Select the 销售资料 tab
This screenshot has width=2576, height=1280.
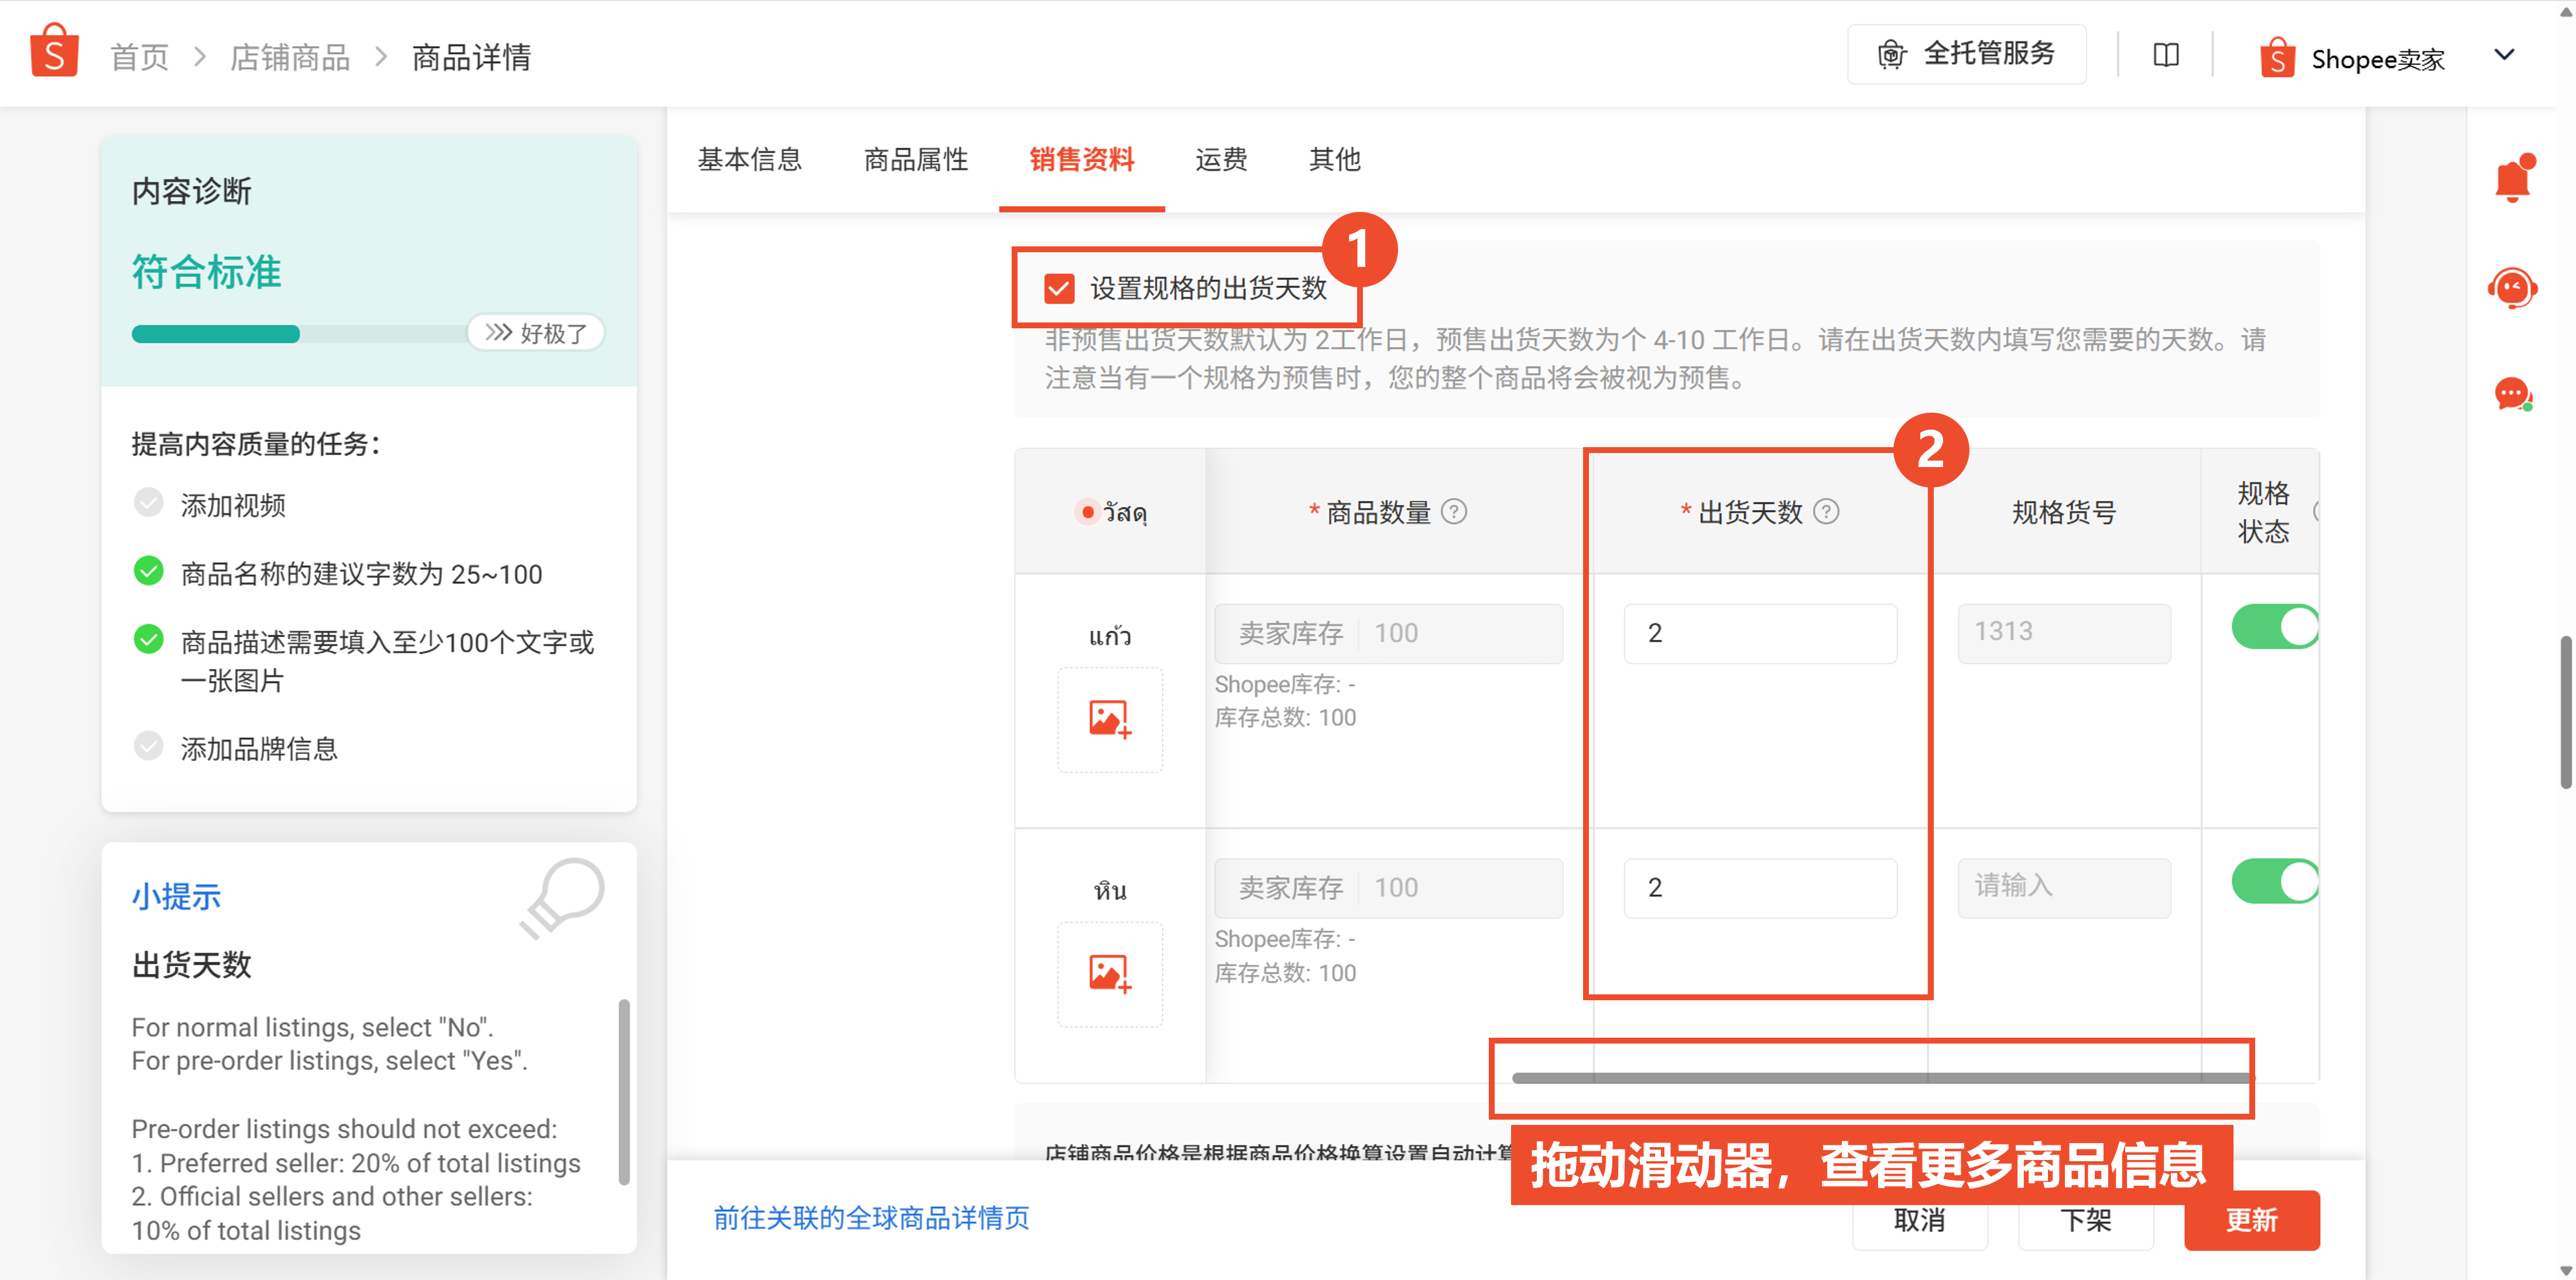pyautogui.click(x=1082, y=160)
